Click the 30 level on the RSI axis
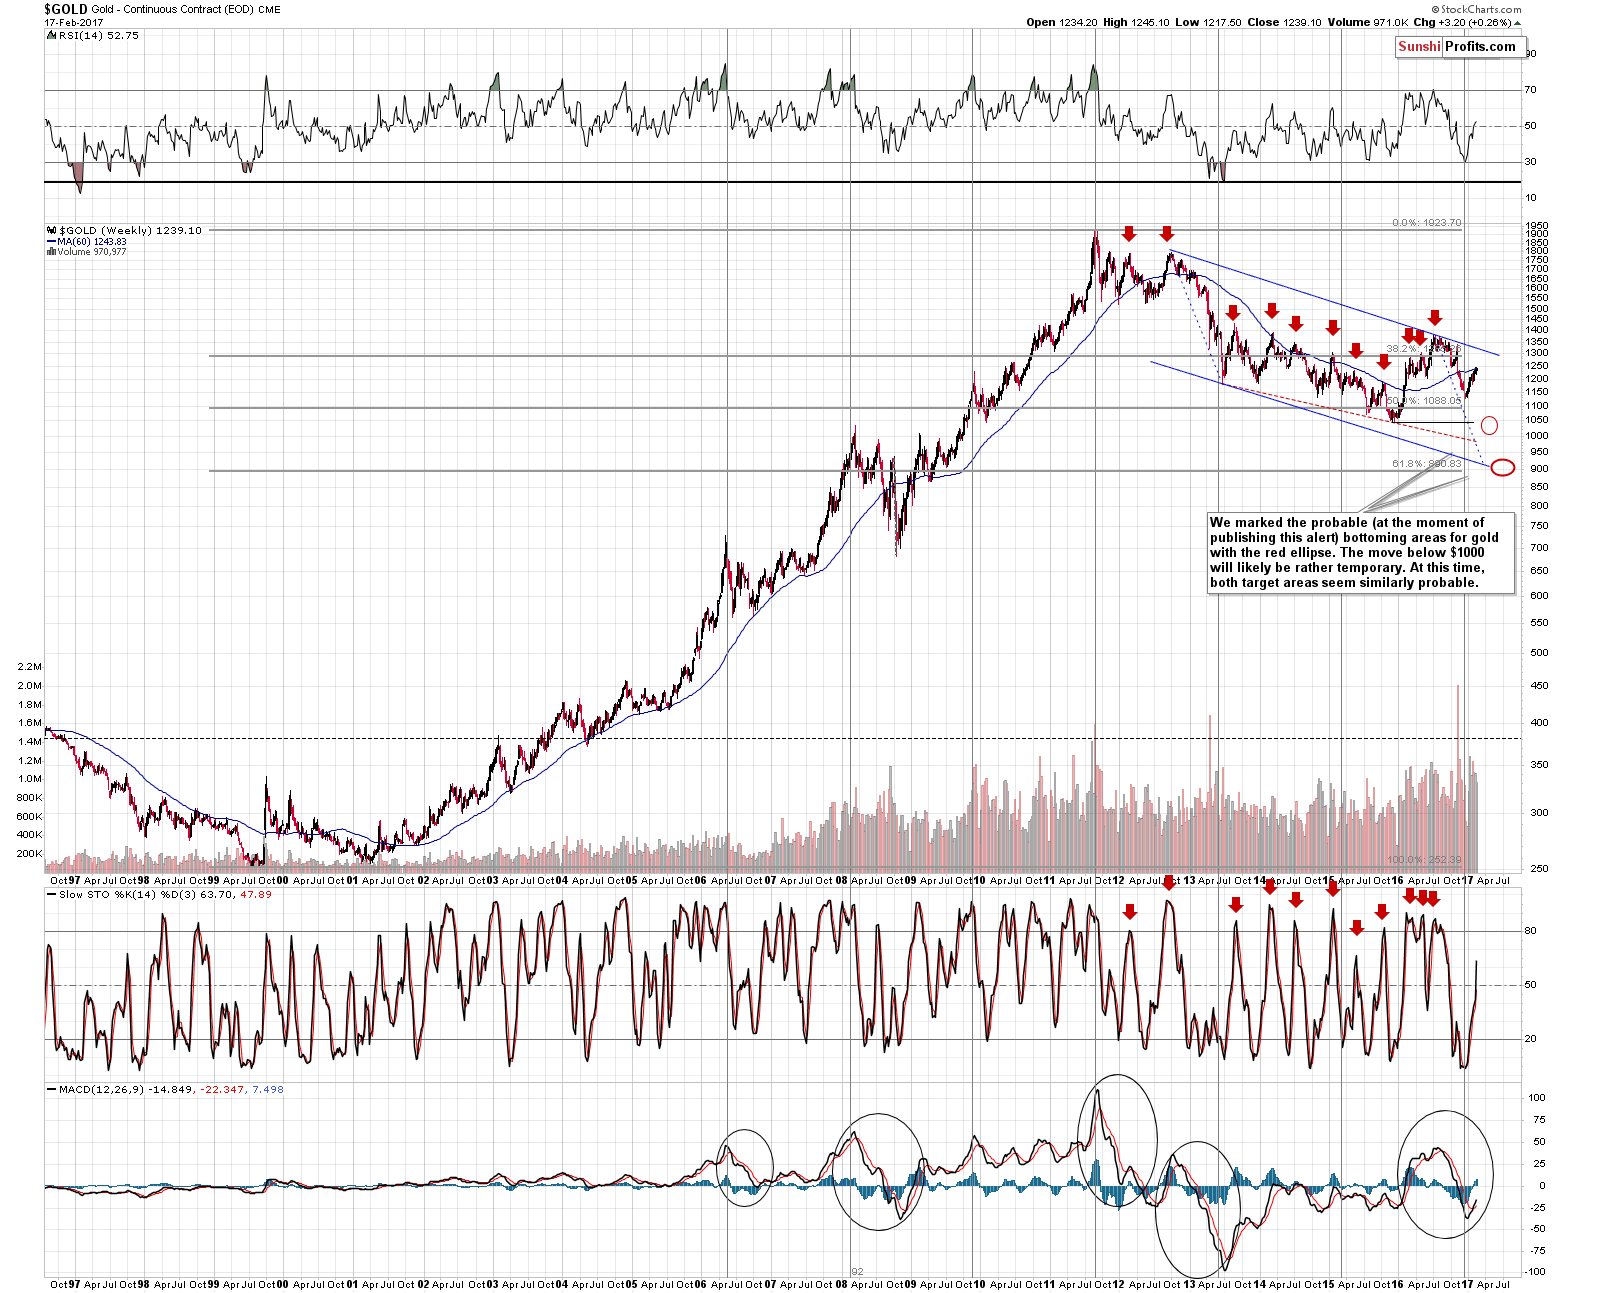The height and width of the screenshot is (1293, 1615). [x=1530, y=162]
